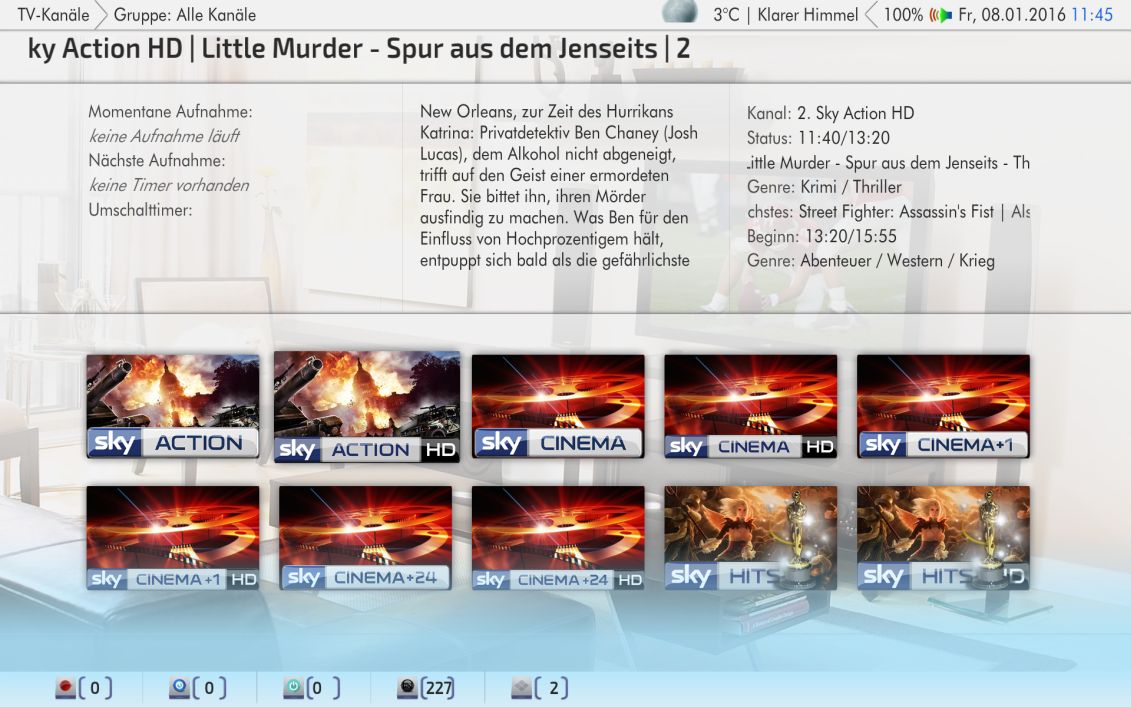Click the recording count value 0
Screen dimensions: 1131x707
[94, 688]
